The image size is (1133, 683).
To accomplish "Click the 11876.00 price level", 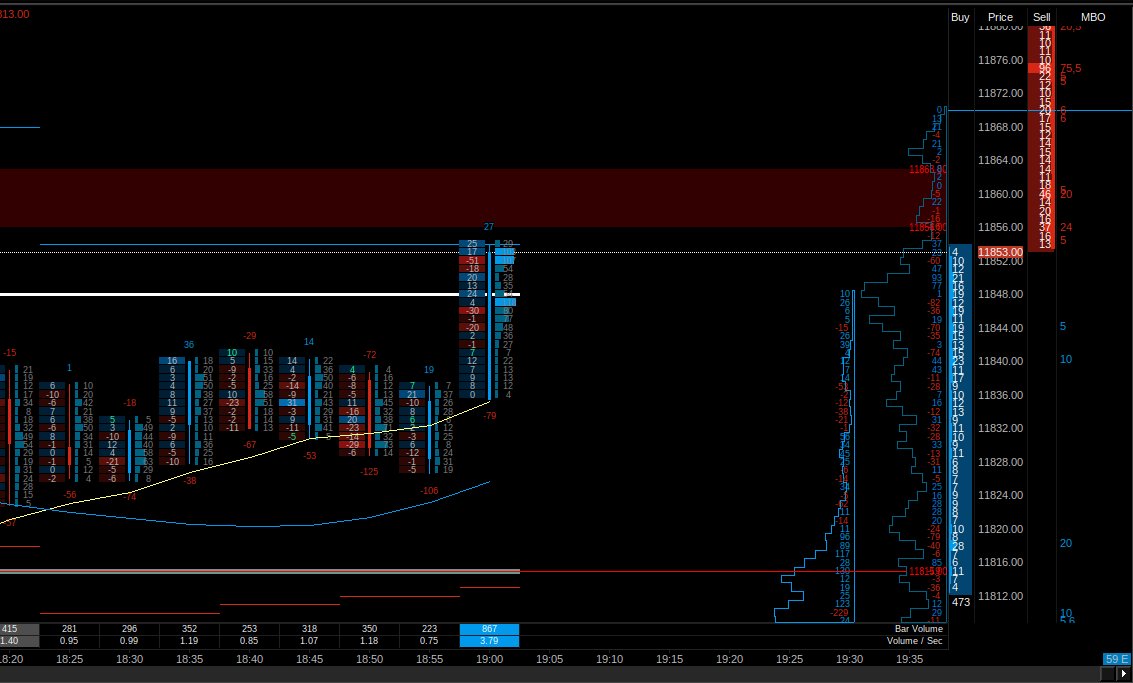I will 1001,60.
